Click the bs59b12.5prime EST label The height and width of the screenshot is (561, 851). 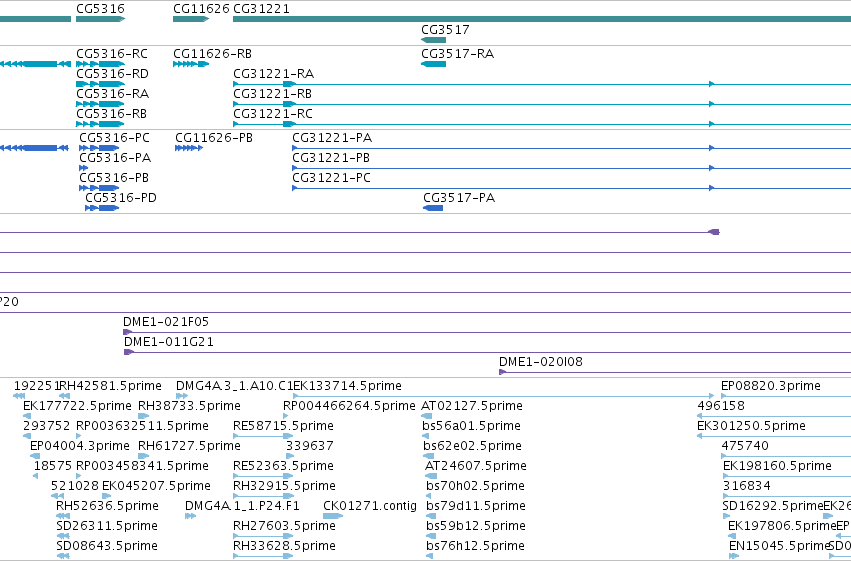coord(476,526)
